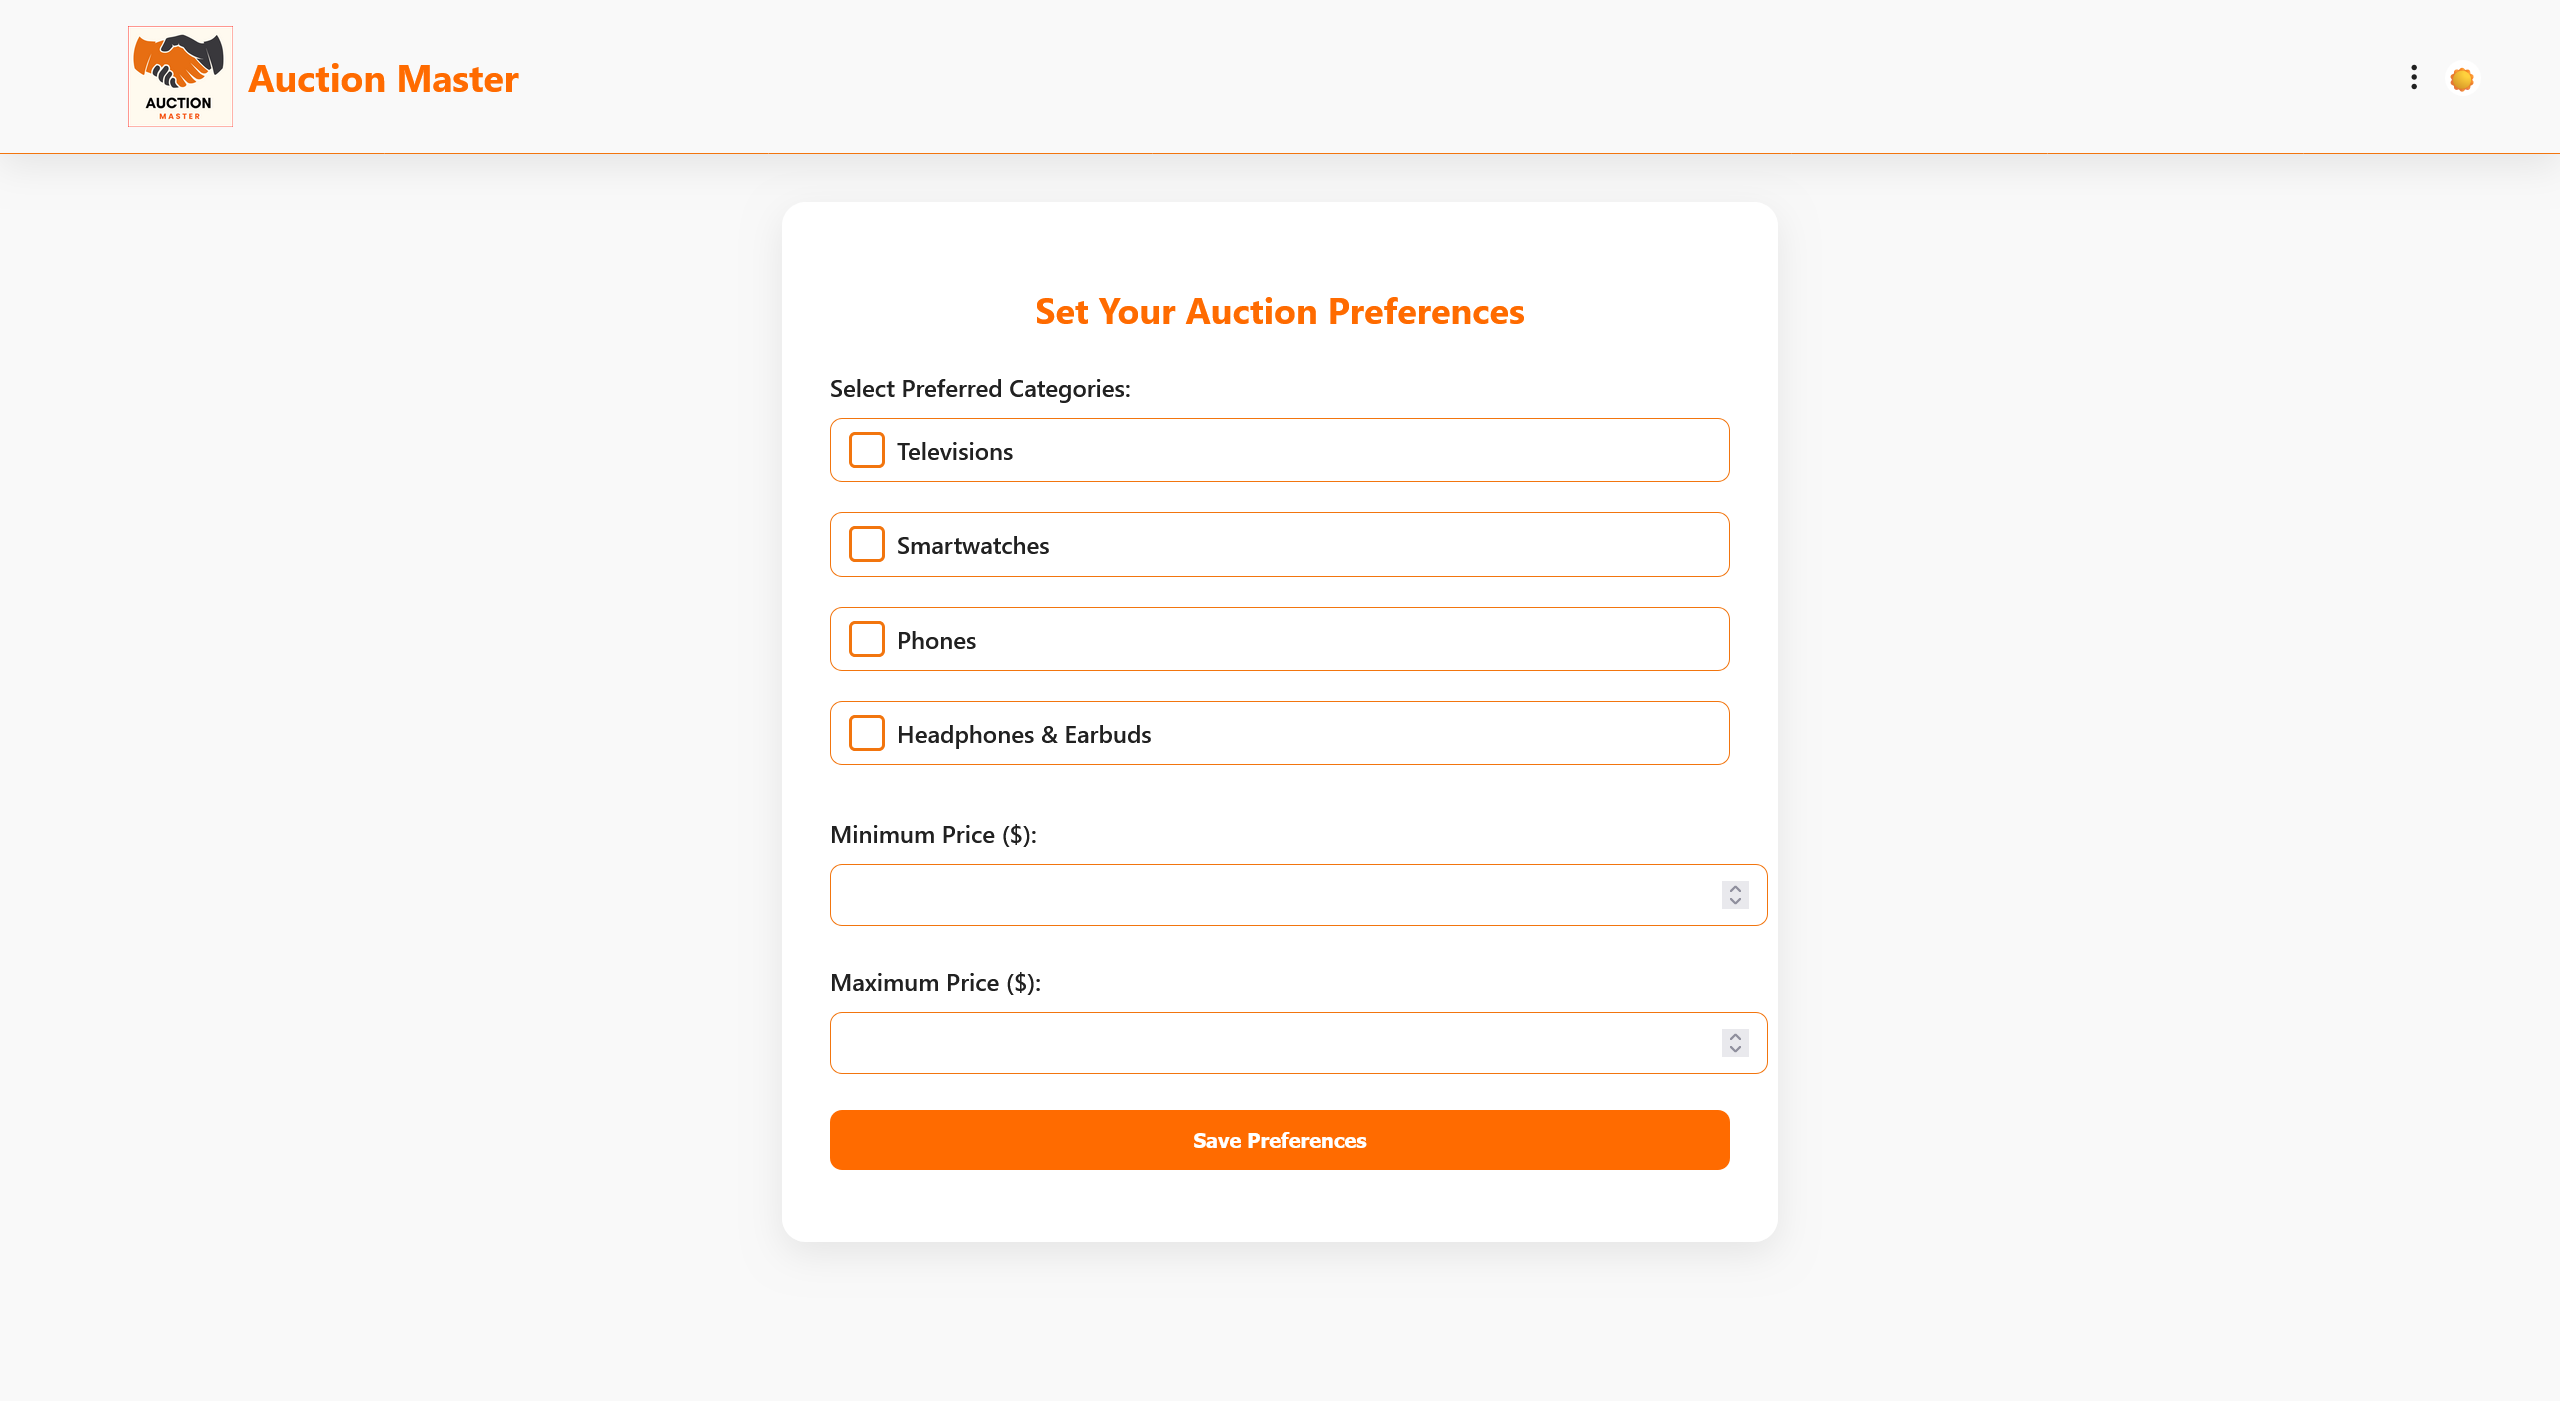The height and width of the screenshot is (1401, 2560).
Task: Select the Televisions category row
Action: coord(1279,450)
